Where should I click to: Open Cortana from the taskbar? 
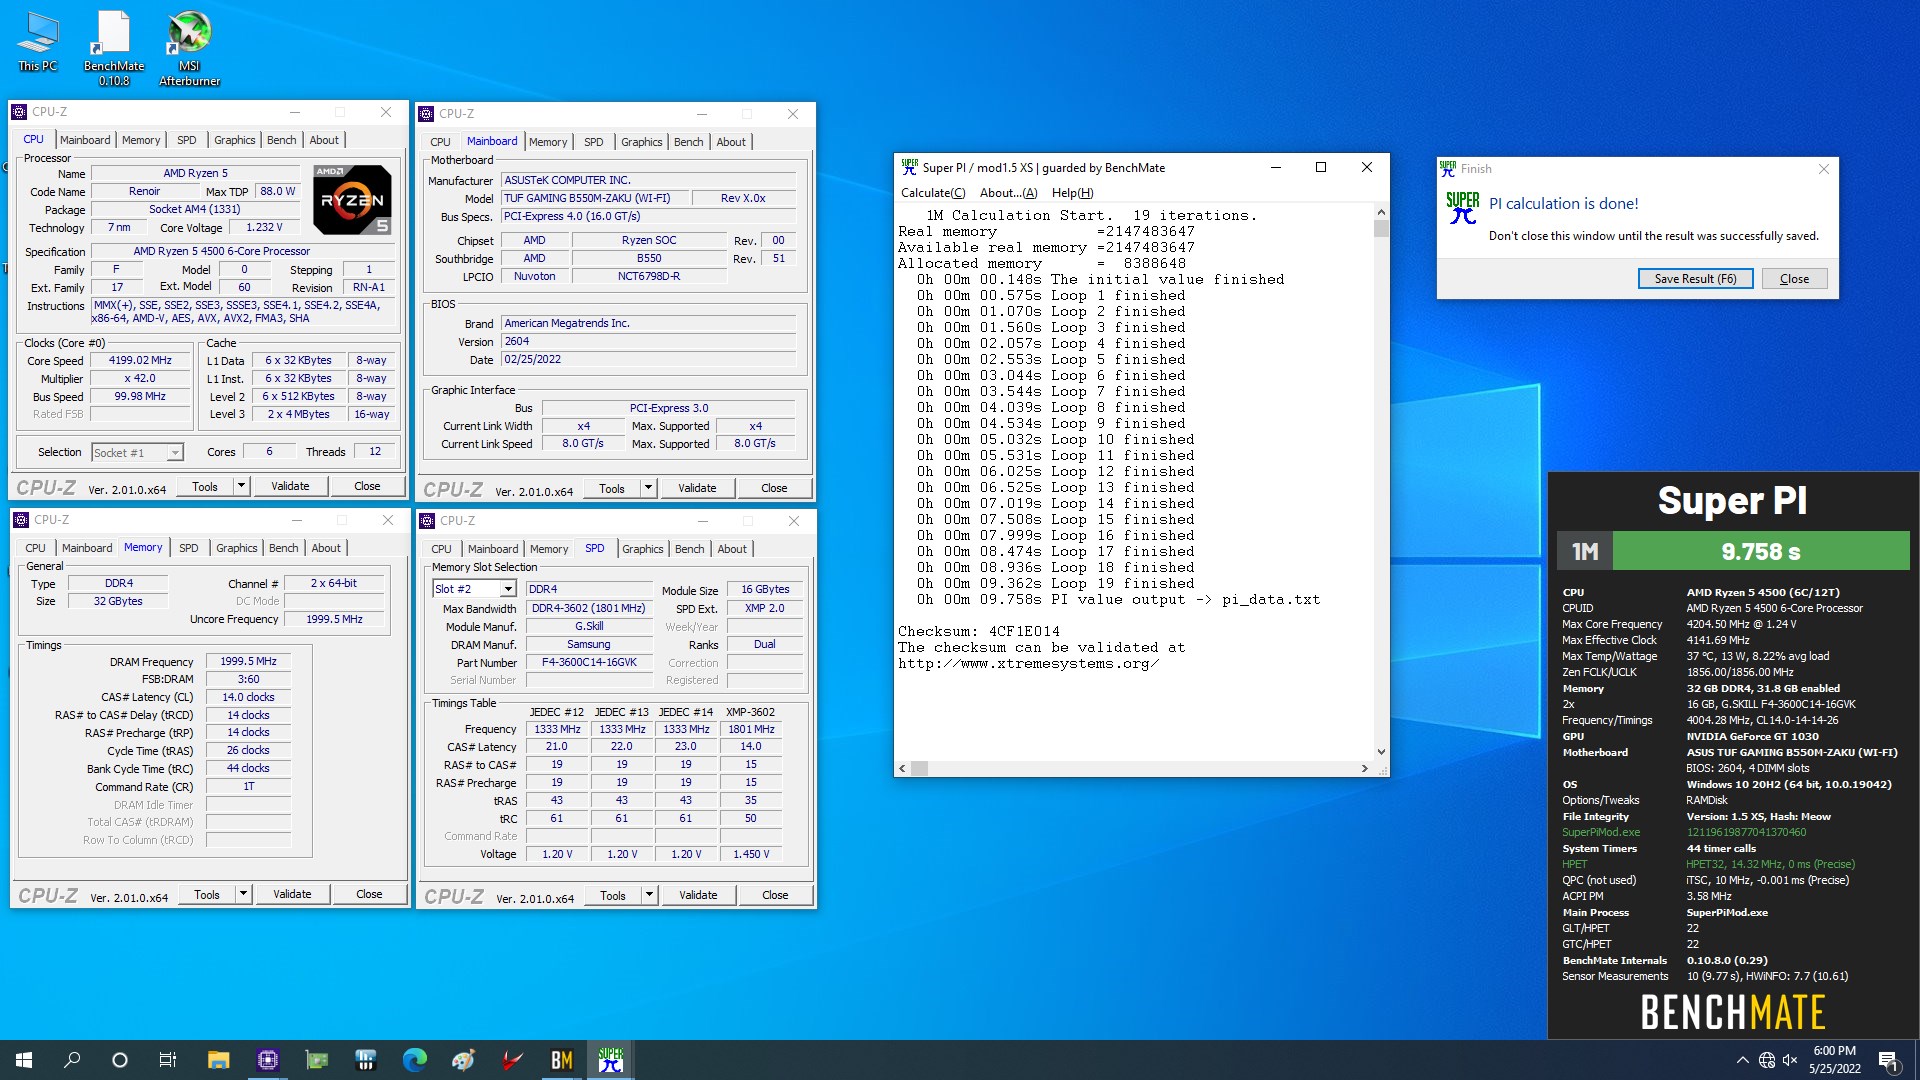120,1060
